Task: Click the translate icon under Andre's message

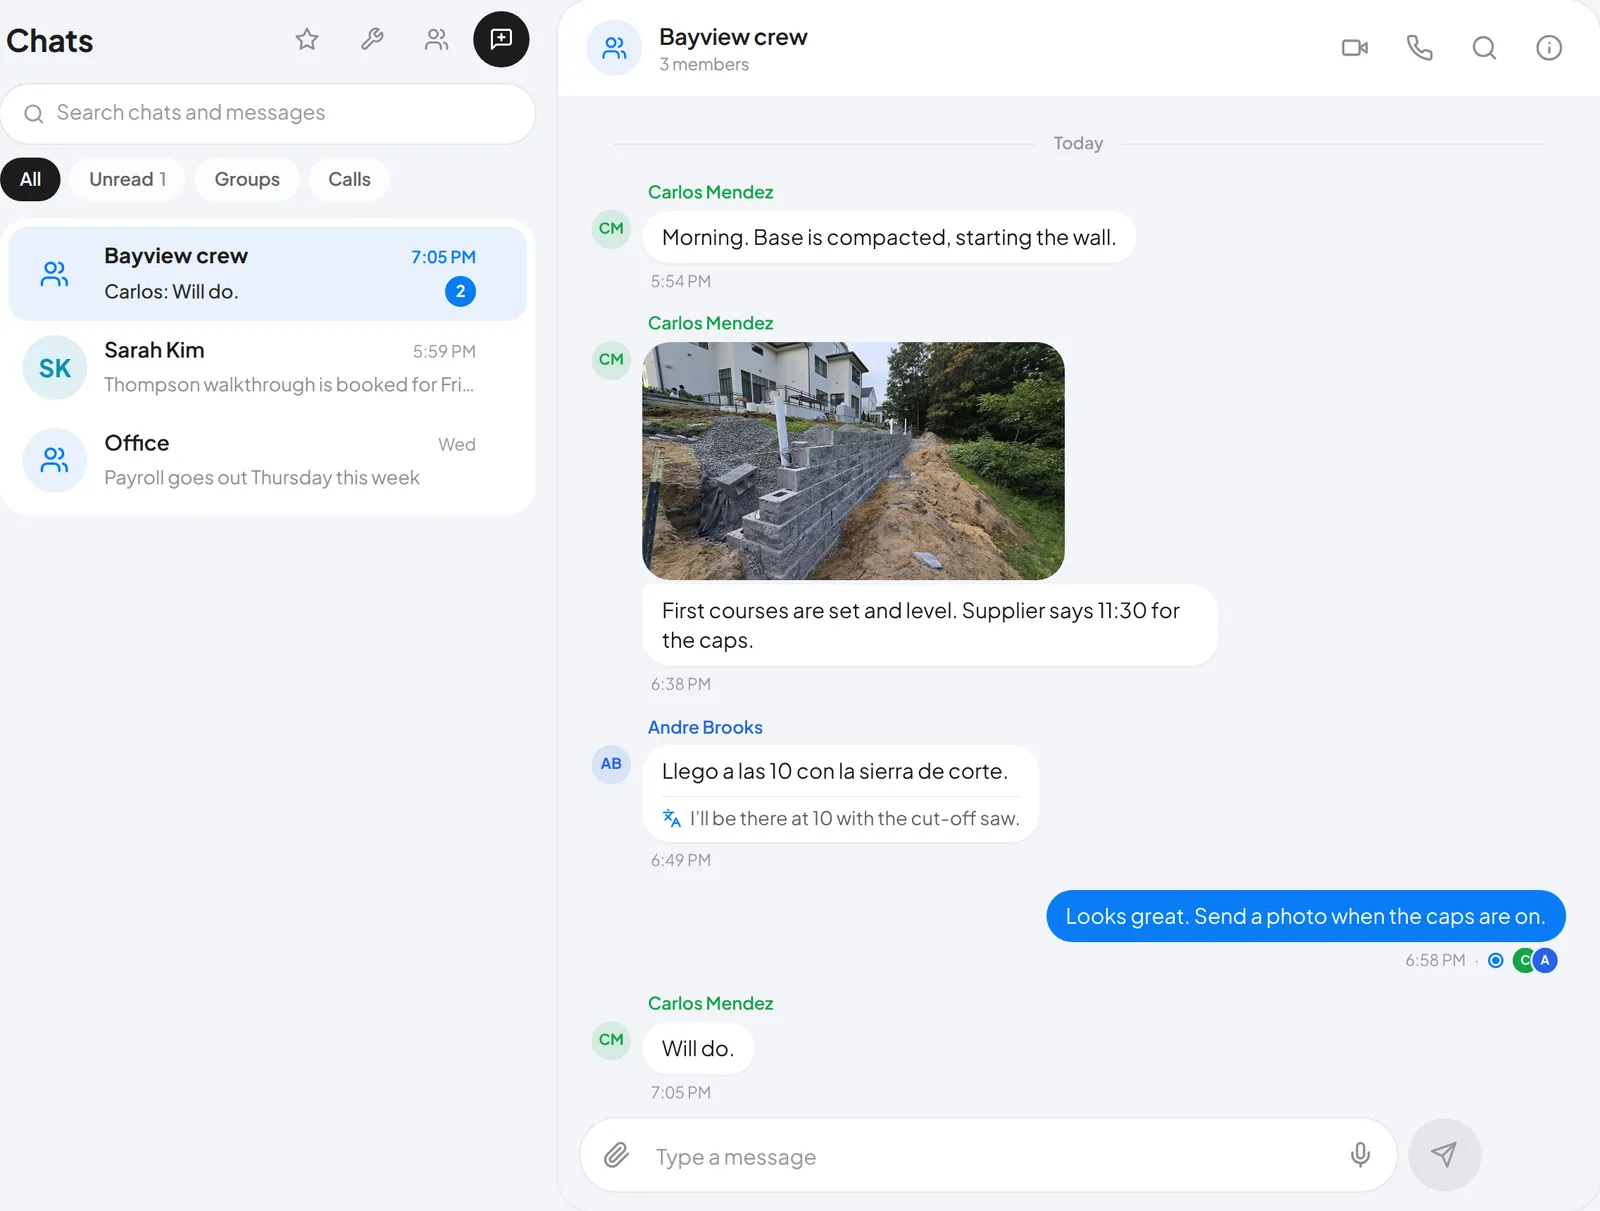Action: (672, 818)
